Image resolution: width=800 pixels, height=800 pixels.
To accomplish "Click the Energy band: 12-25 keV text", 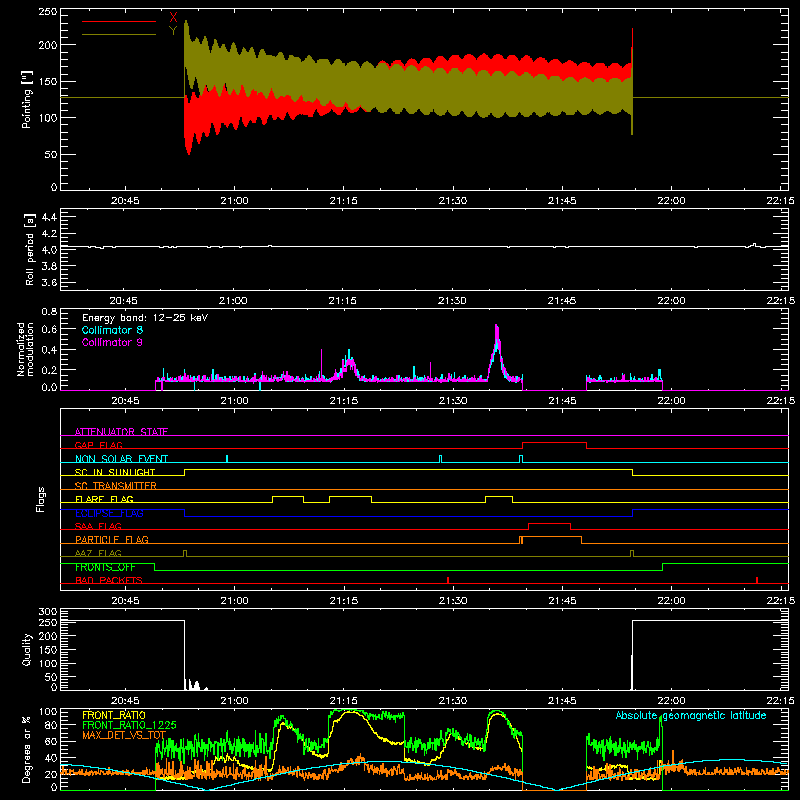I will (145, 318).
